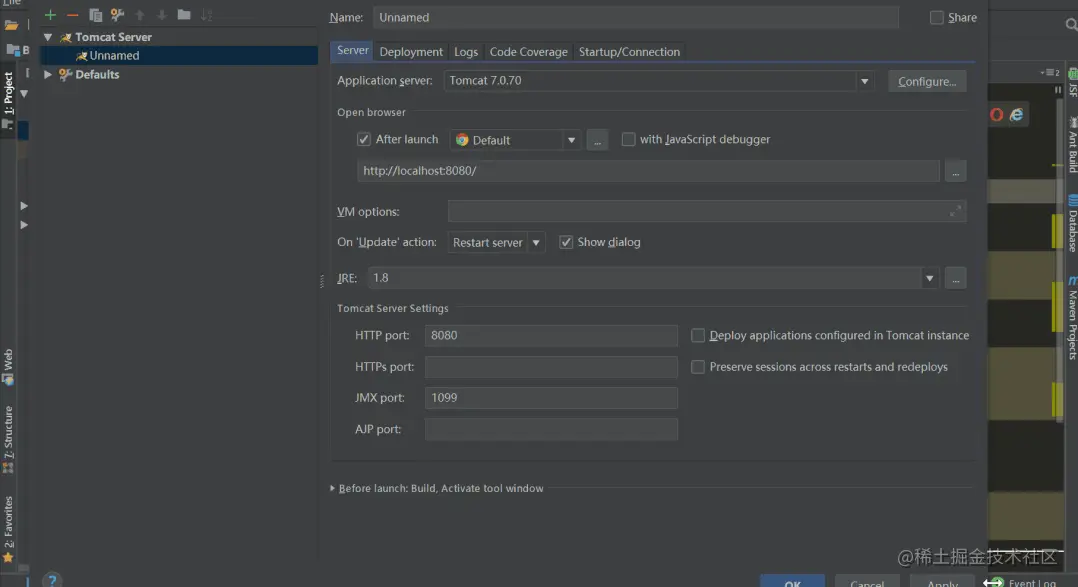Screen dimensions: 1078x587
Task: Click the AJP port field
Action: pos(551,430)
